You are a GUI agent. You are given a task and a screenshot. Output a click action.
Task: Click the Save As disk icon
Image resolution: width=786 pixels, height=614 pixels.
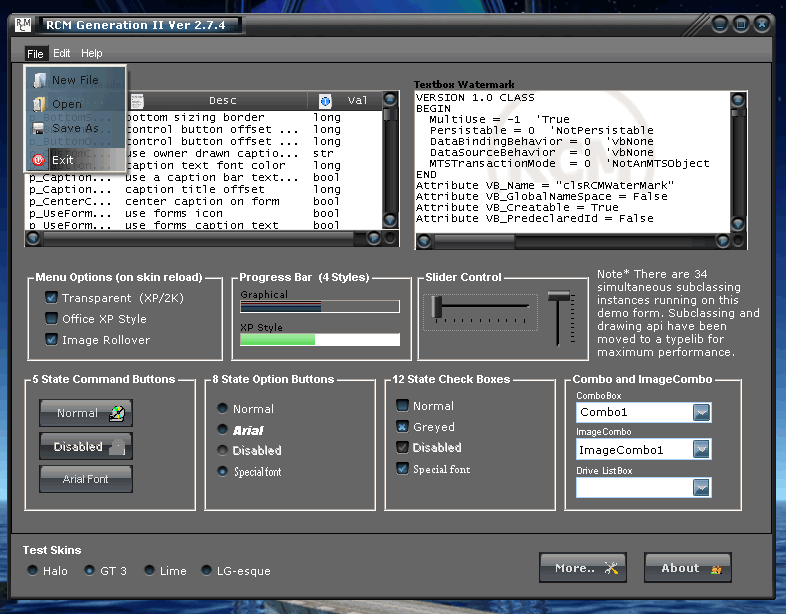coord(39,128)
